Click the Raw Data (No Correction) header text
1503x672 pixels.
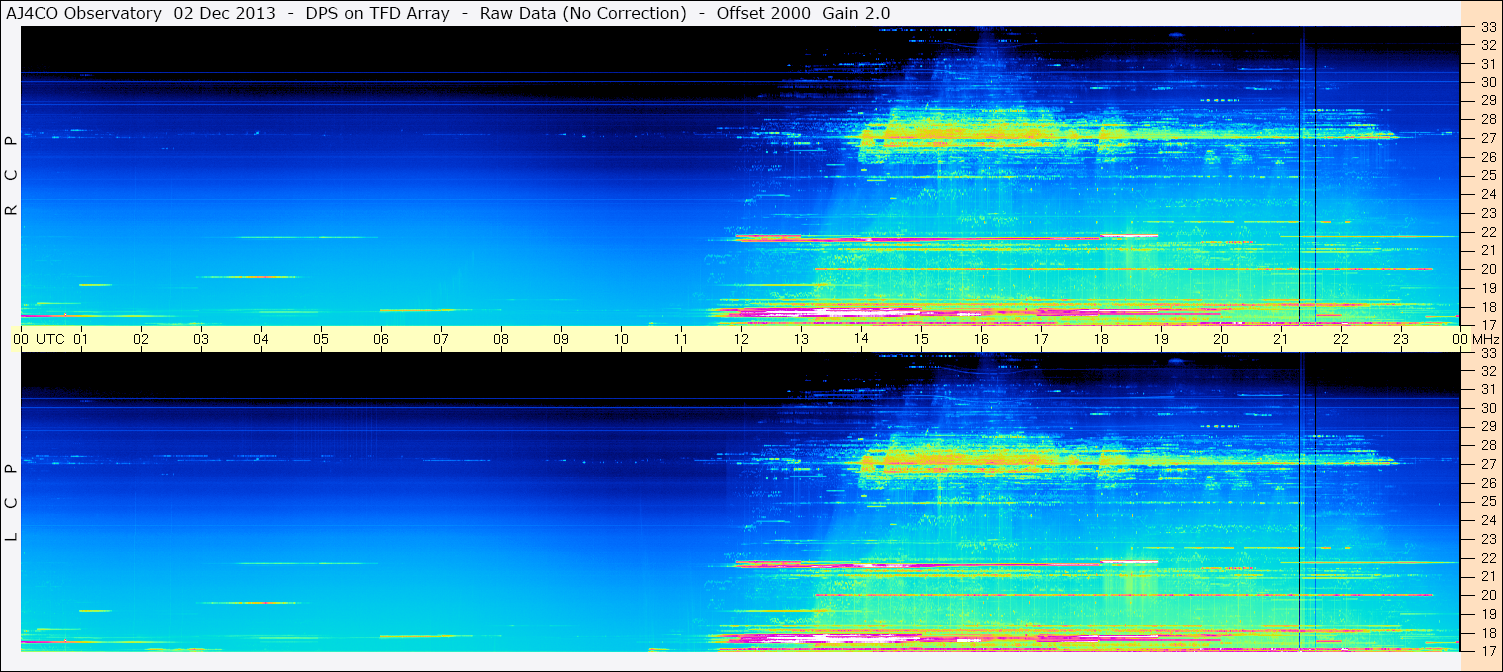point(583,13)
